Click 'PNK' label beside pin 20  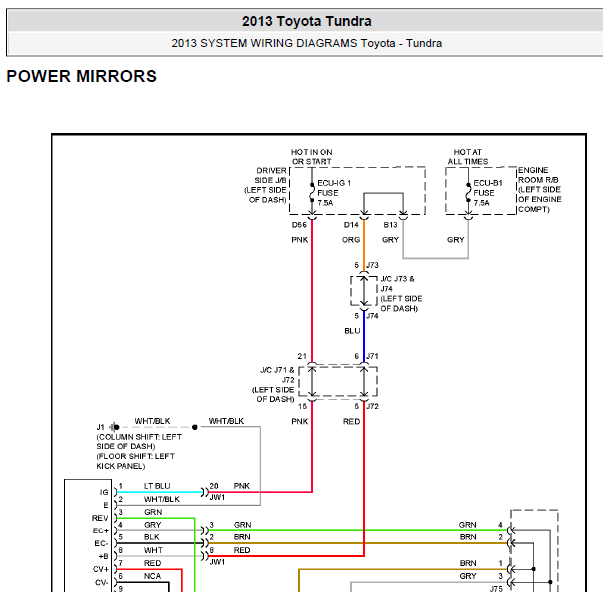242,486
